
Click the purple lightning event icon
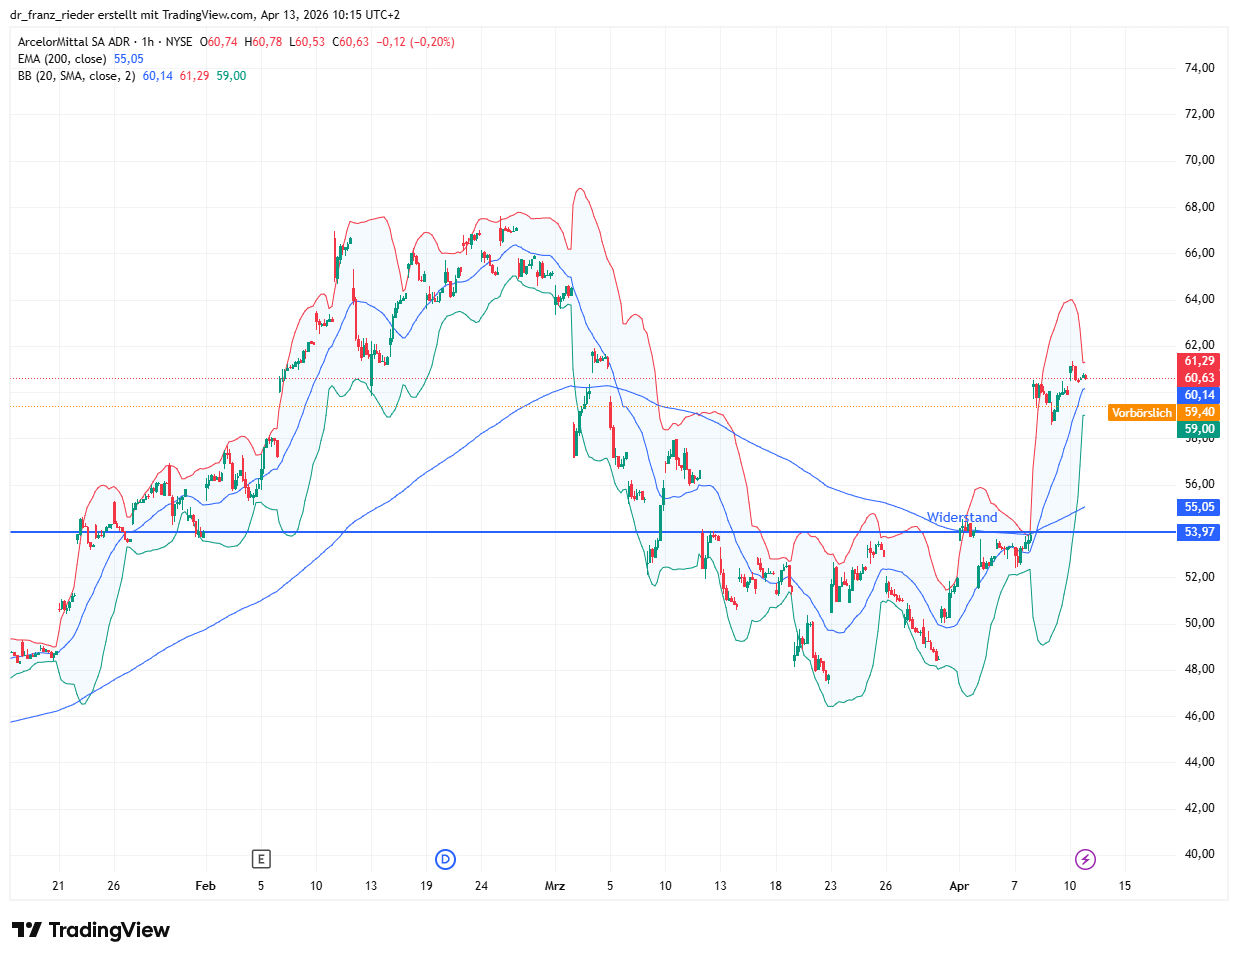click(1085, 859)
